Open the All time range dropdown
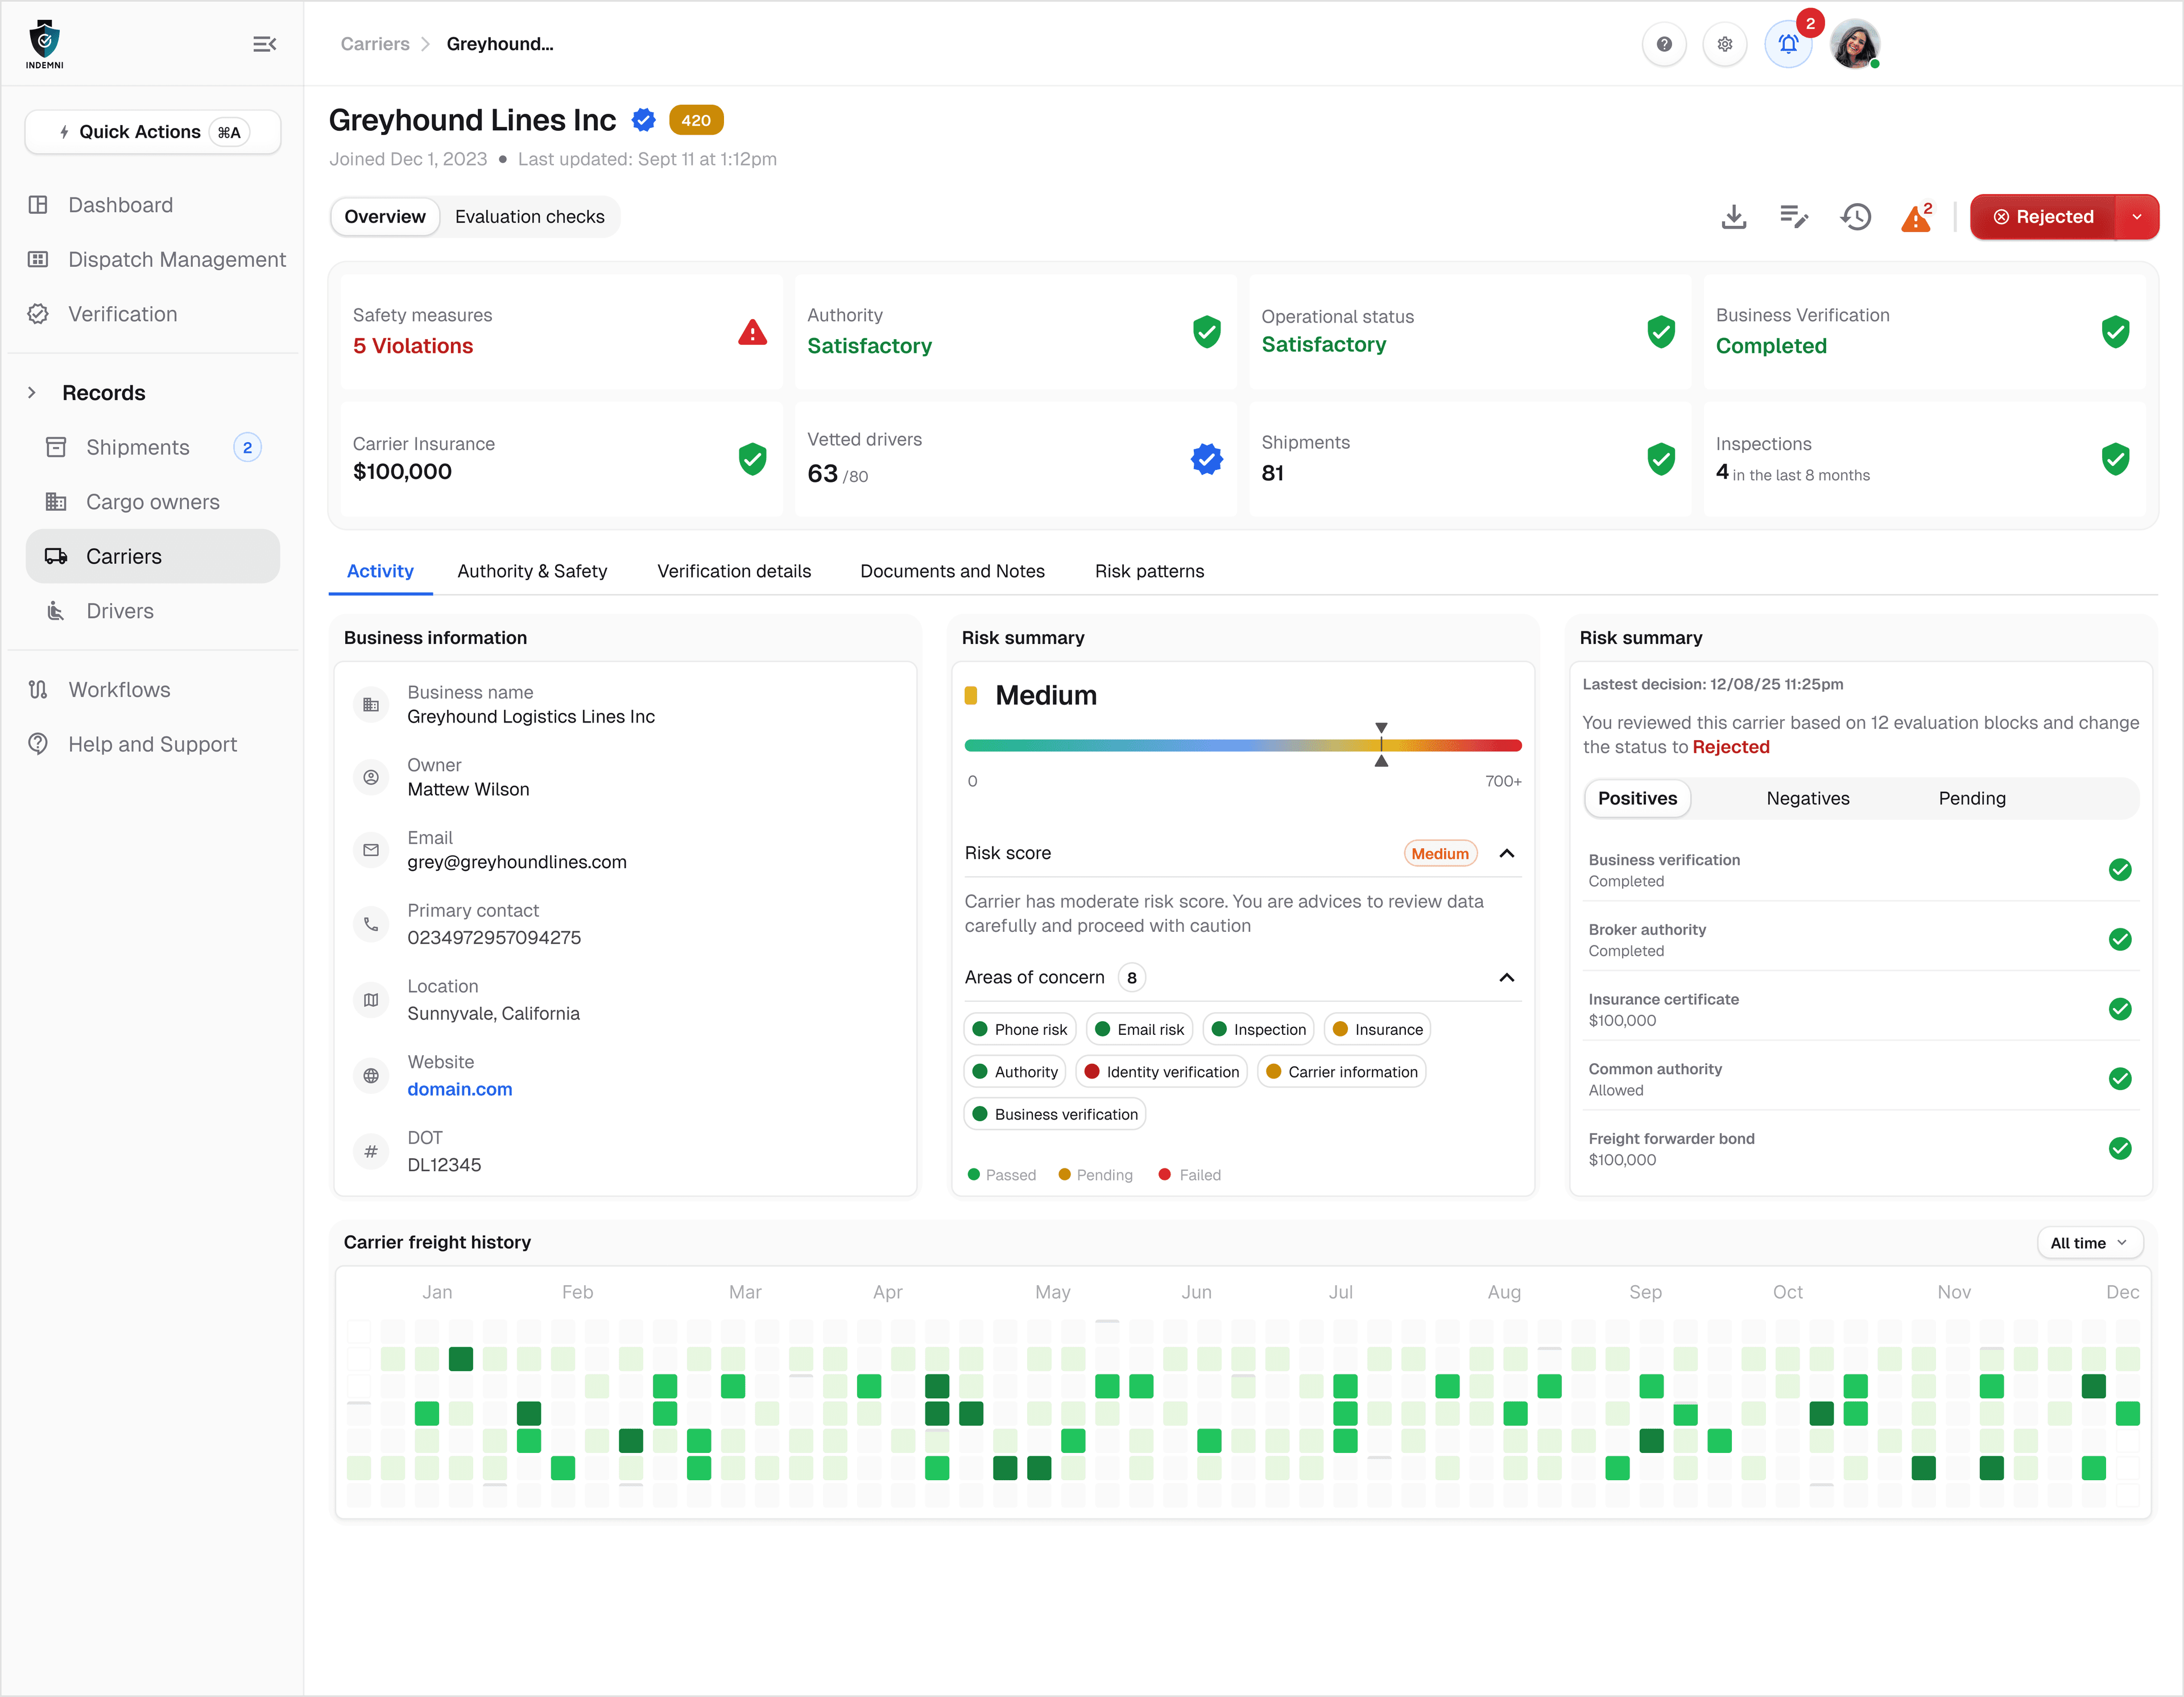Viewport: 2184px width, 1697px height. coord(2090,1243)
